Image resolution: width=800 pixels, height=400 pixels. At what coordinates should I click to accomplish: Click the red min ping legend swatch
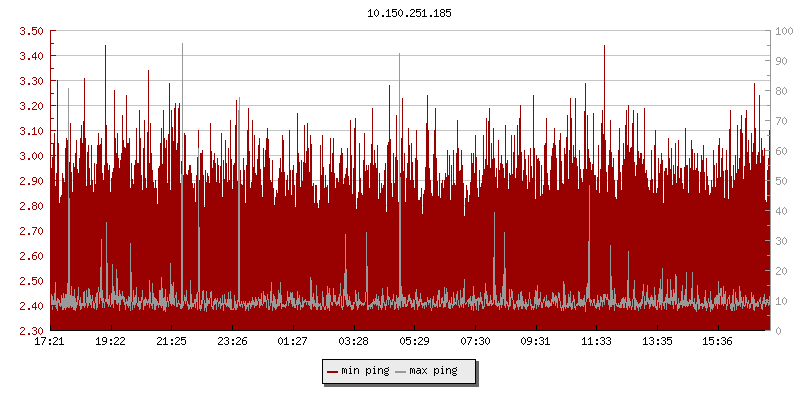click(333, 371)
